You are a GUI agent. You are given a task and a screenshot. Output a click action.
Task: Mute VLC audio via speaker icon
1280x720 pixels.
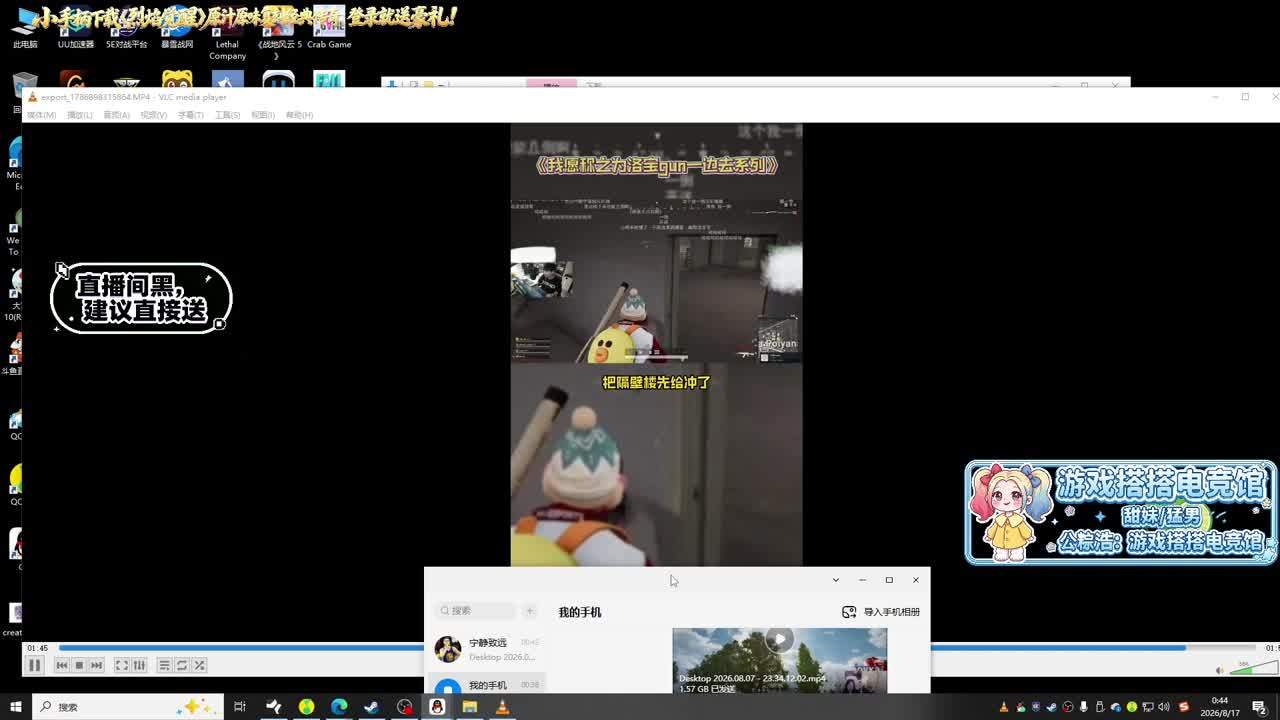[x=1219, y=670]
